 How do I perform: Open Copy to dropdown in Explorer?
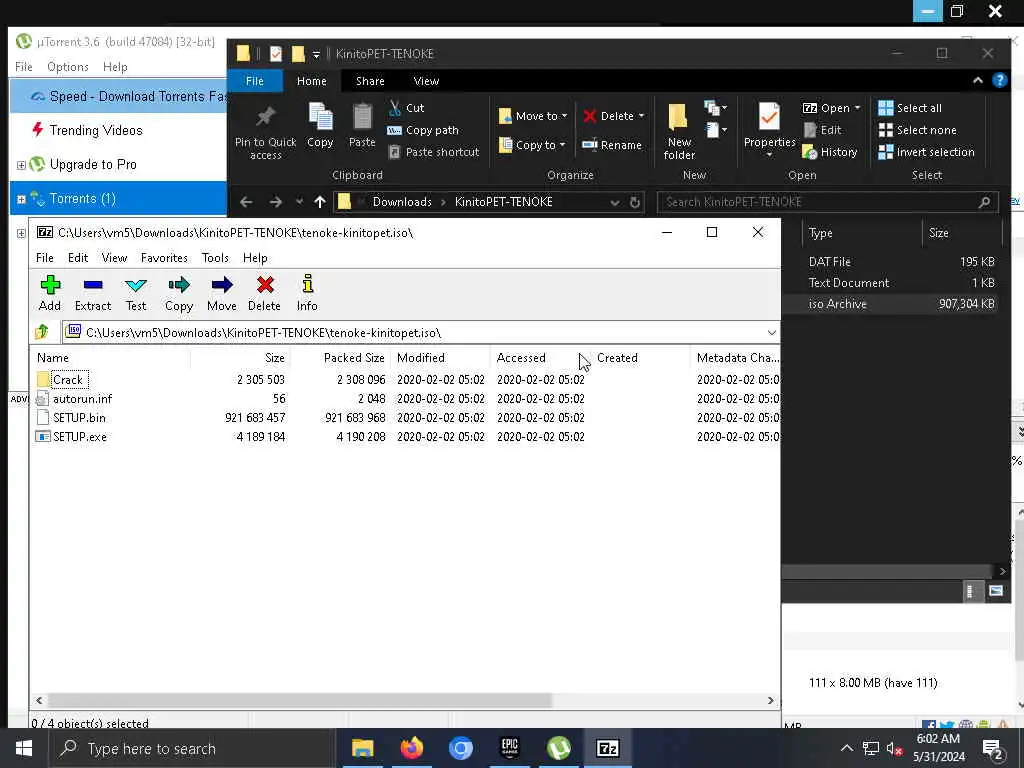532,145
